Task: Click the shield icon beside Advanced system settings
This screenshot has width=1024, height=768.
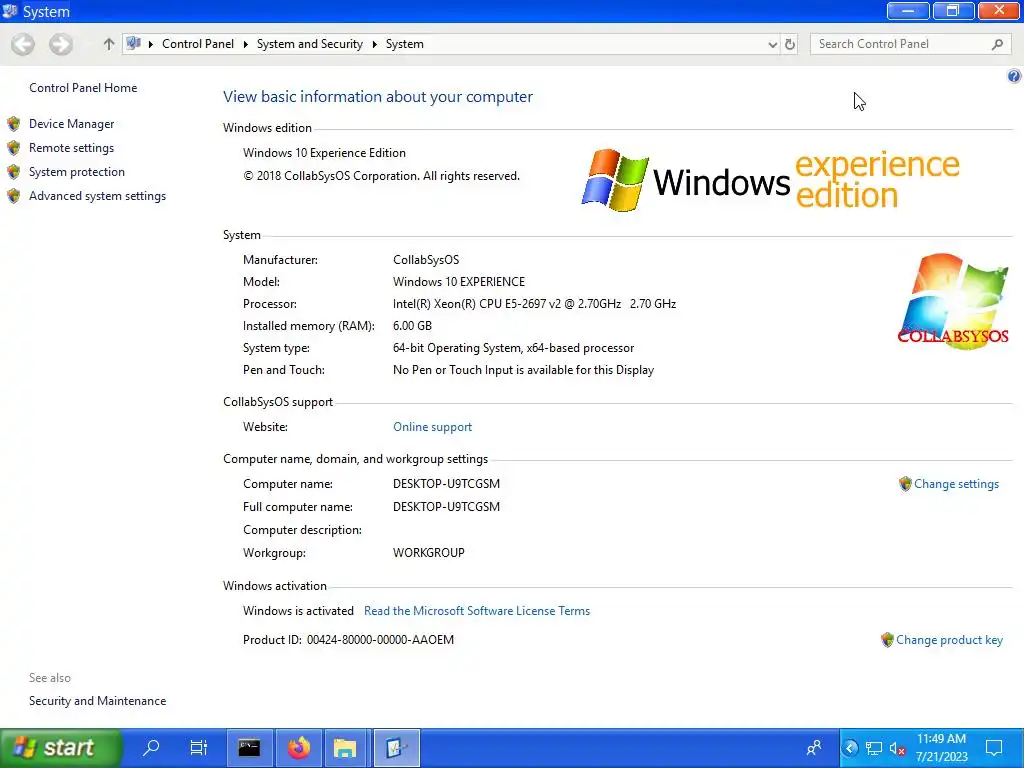Action: pos(14,196)
